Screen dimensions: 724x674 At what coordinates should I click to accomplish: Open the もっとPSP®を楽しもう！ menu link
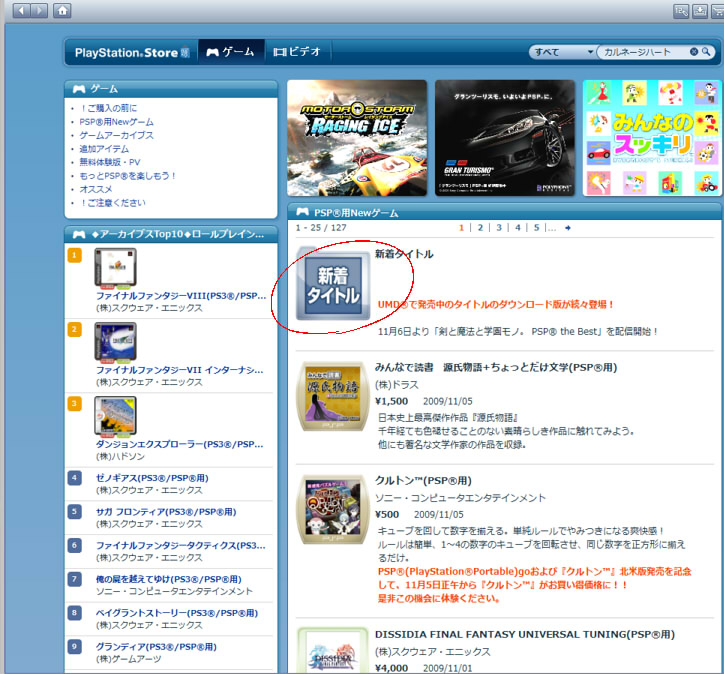pyautogui.click(x=127, y=176)
